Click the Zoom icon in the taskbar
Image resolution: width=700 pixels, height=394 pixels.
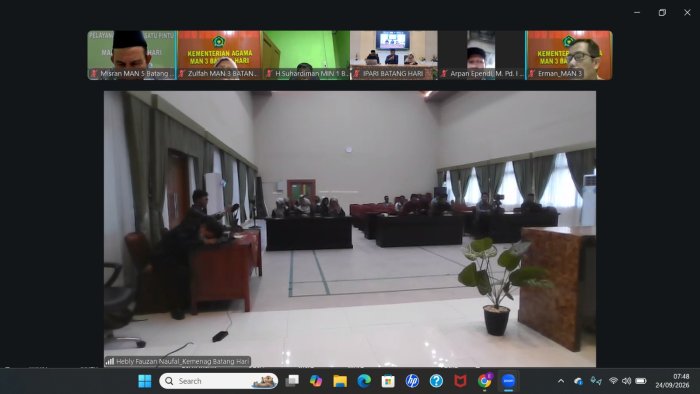pos(508,381)
